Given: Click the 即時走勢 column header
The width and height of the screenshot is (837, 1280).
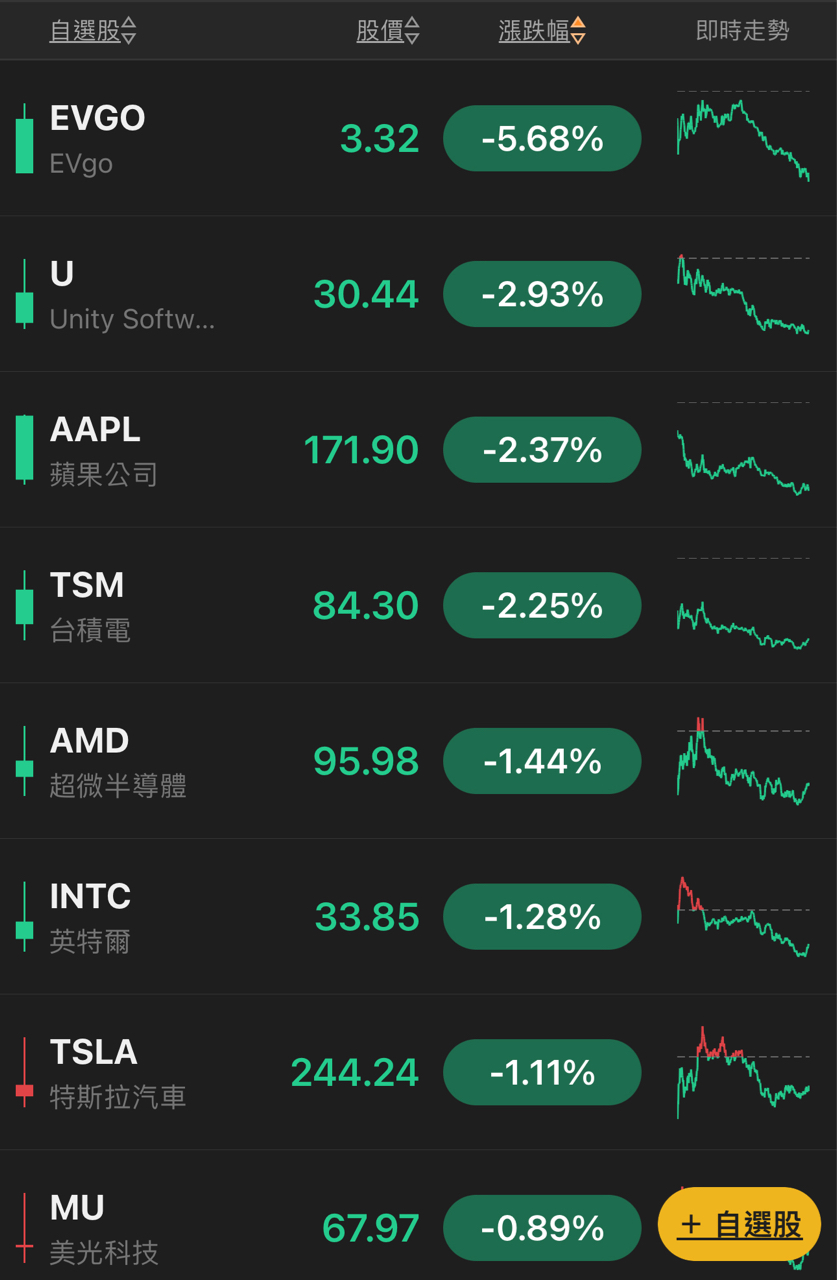Looking at the screenshot, I should click(x=742, y=32).
